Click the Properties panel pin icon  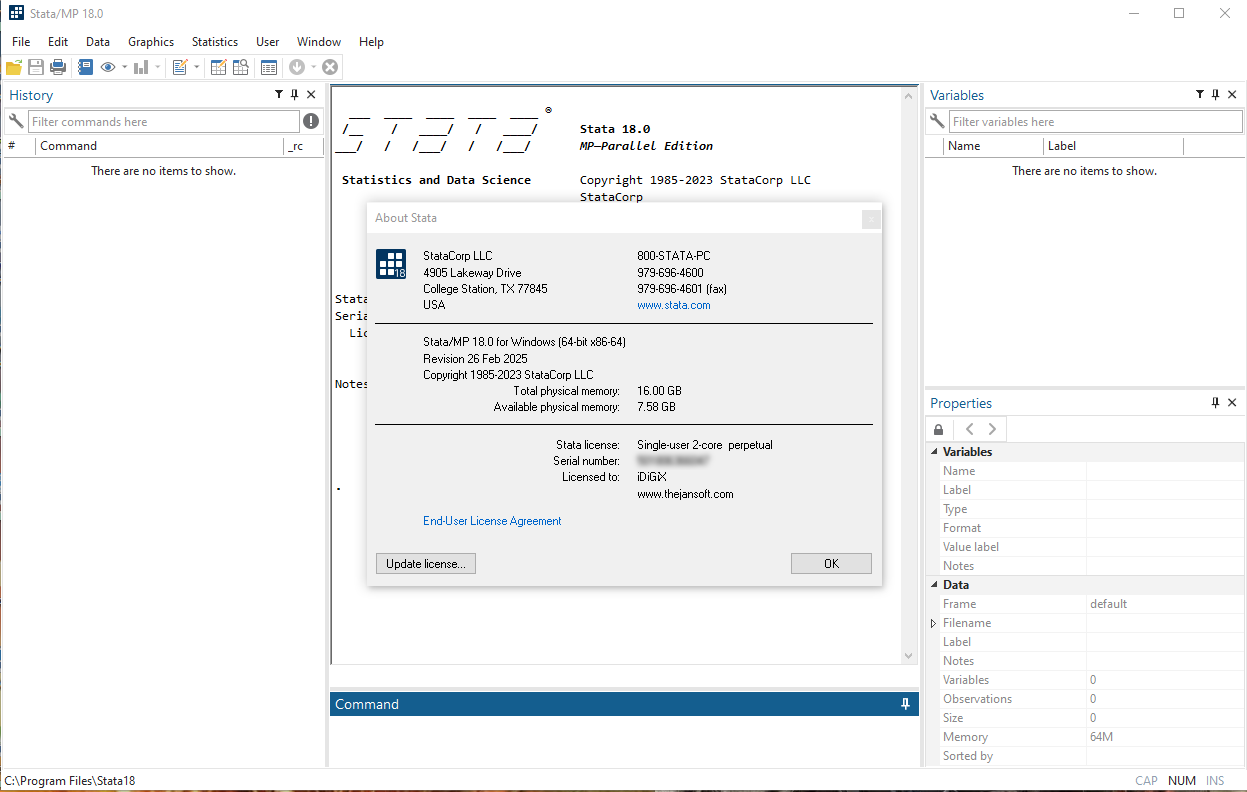1216,403
